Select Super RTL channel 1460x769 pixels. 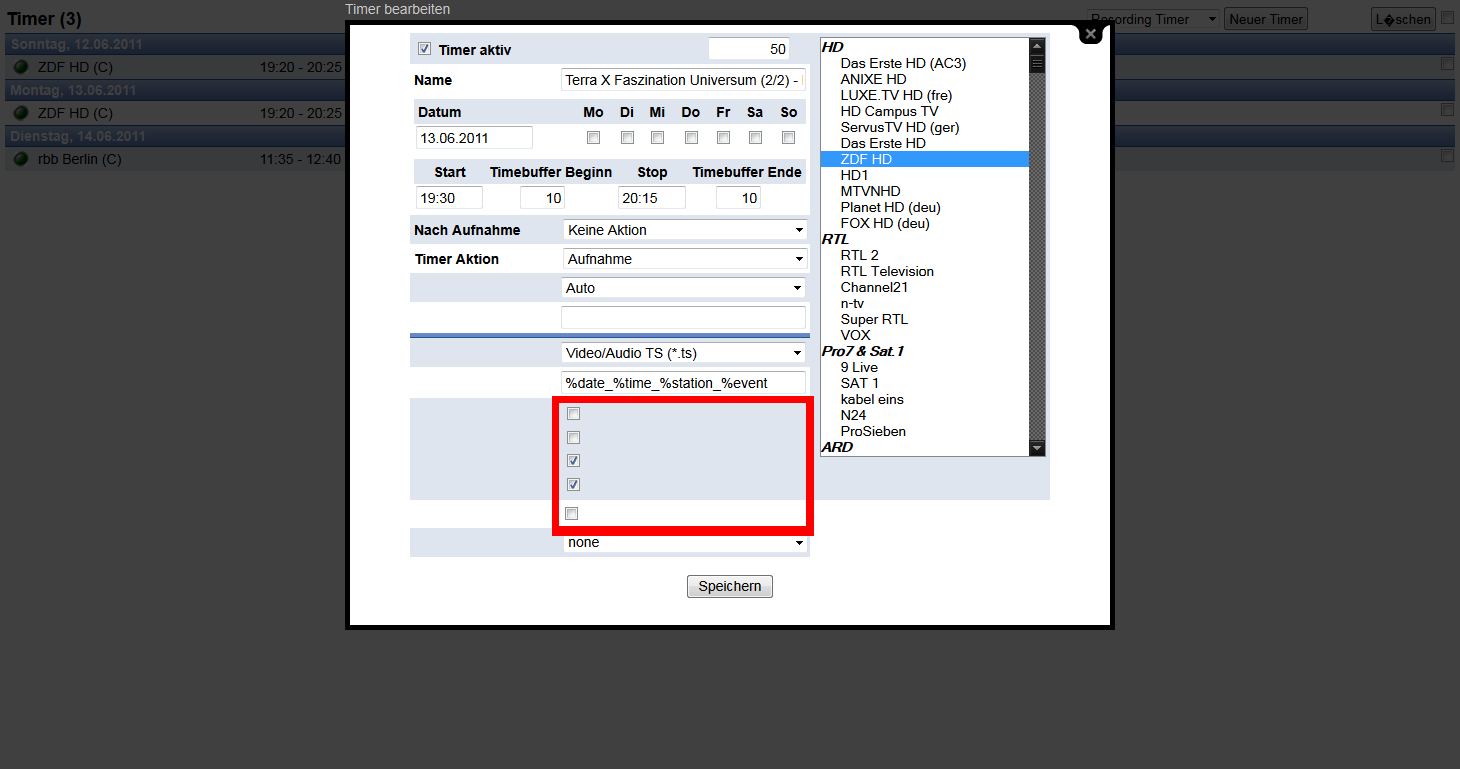[874, 319]
